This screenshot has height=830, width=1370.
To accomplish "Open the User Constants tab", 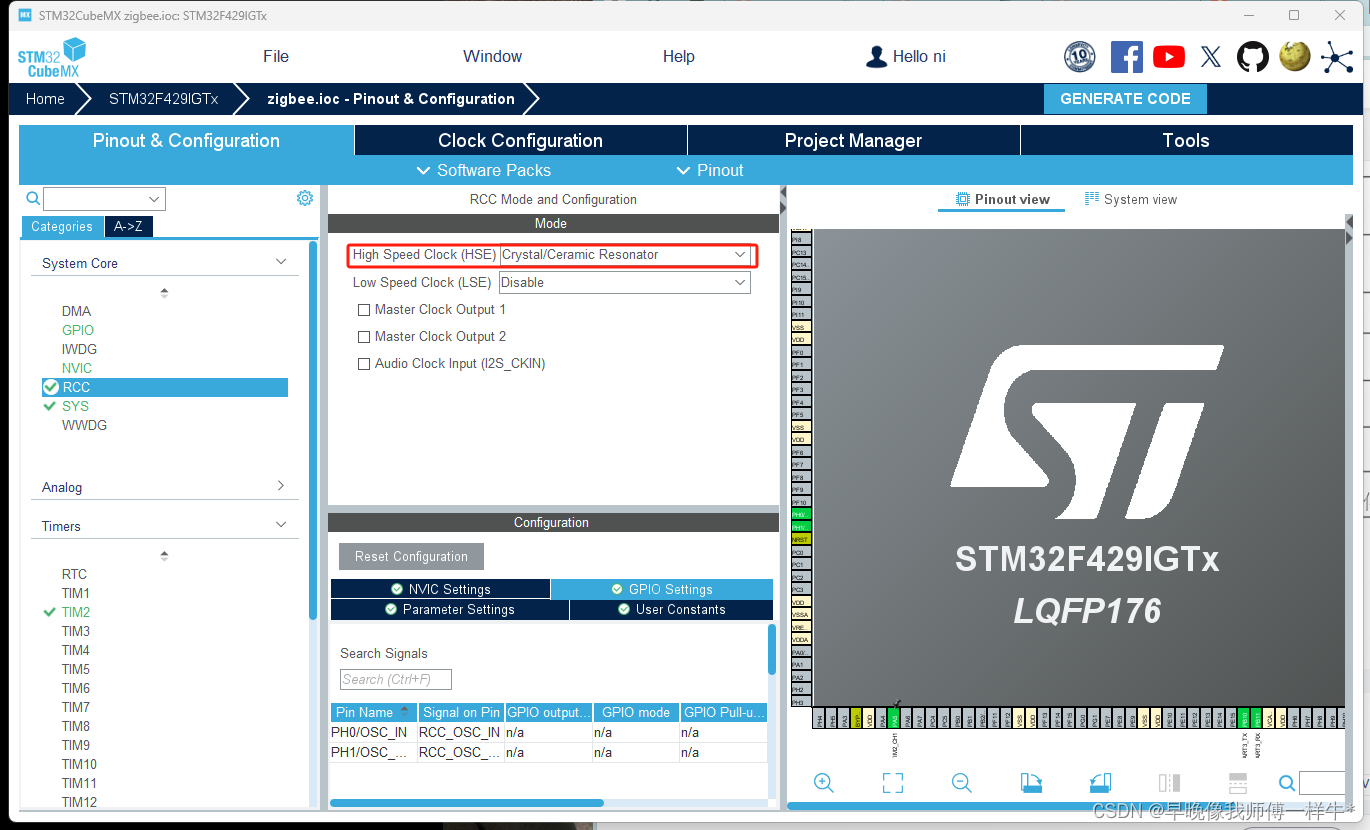I will [x=671, y=609].
